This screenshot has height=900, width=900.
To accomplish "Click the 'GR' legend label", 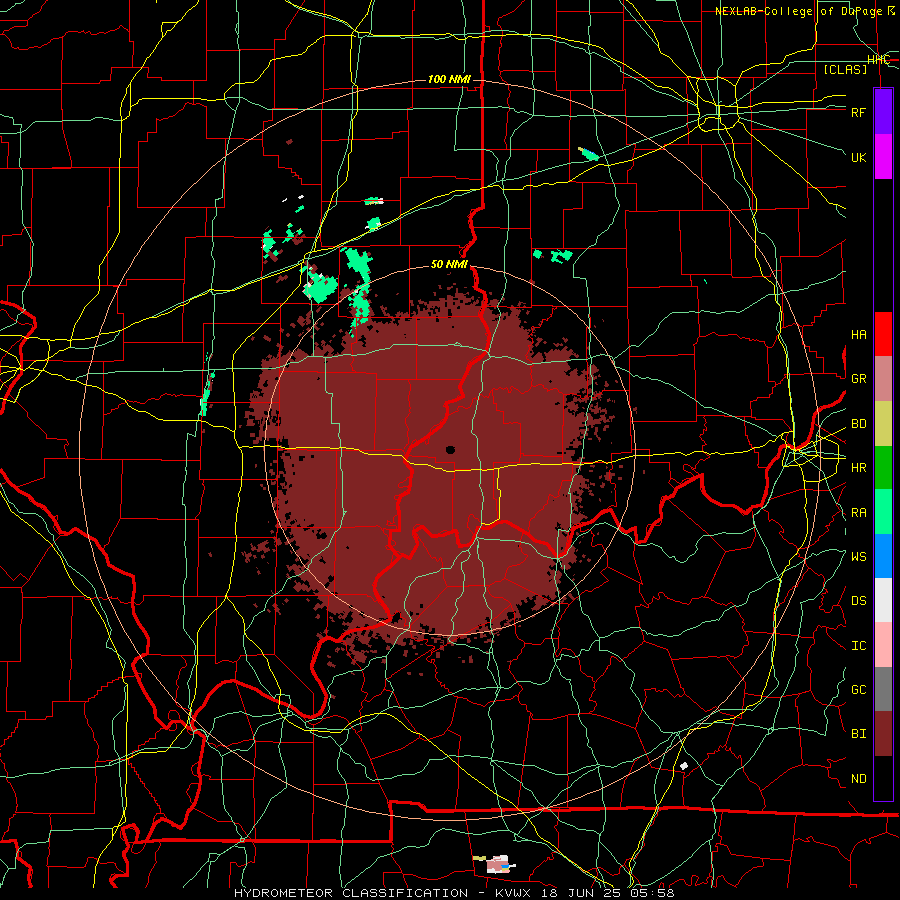I will 858,379.
